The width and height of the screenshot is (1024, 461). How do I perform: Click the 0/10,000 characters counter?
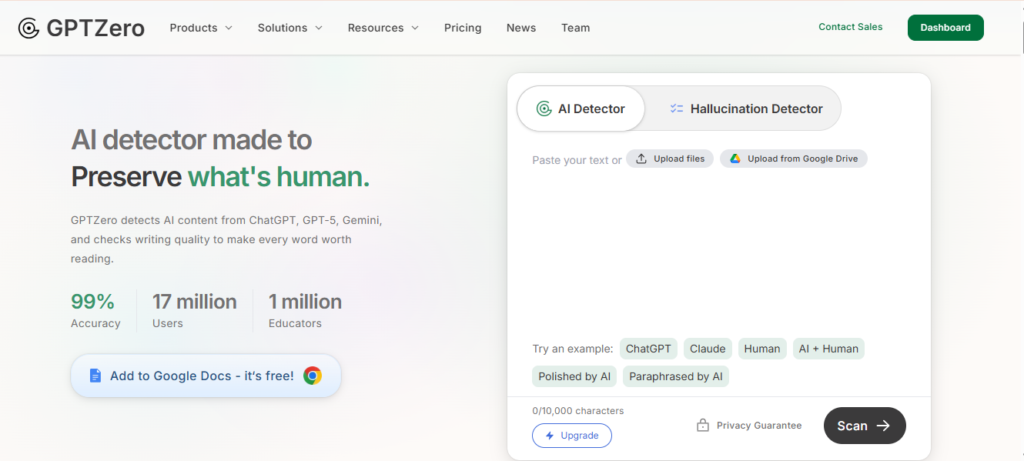click(x=578, y=411)
